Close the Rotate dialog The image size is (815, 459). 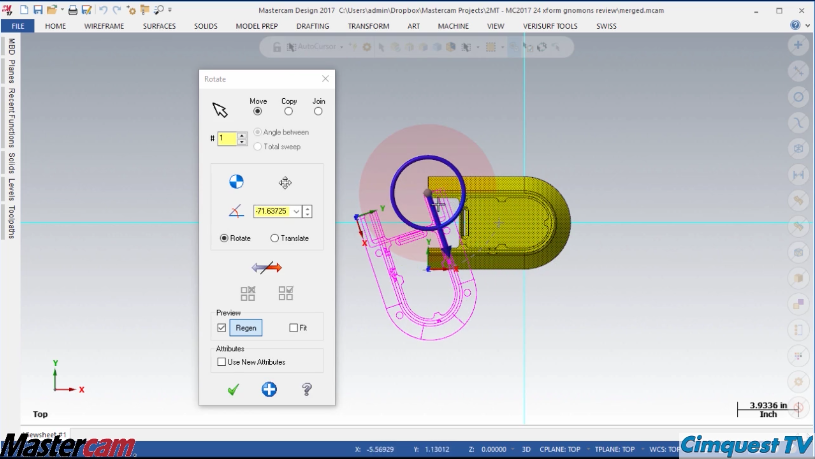pos(325,78)
